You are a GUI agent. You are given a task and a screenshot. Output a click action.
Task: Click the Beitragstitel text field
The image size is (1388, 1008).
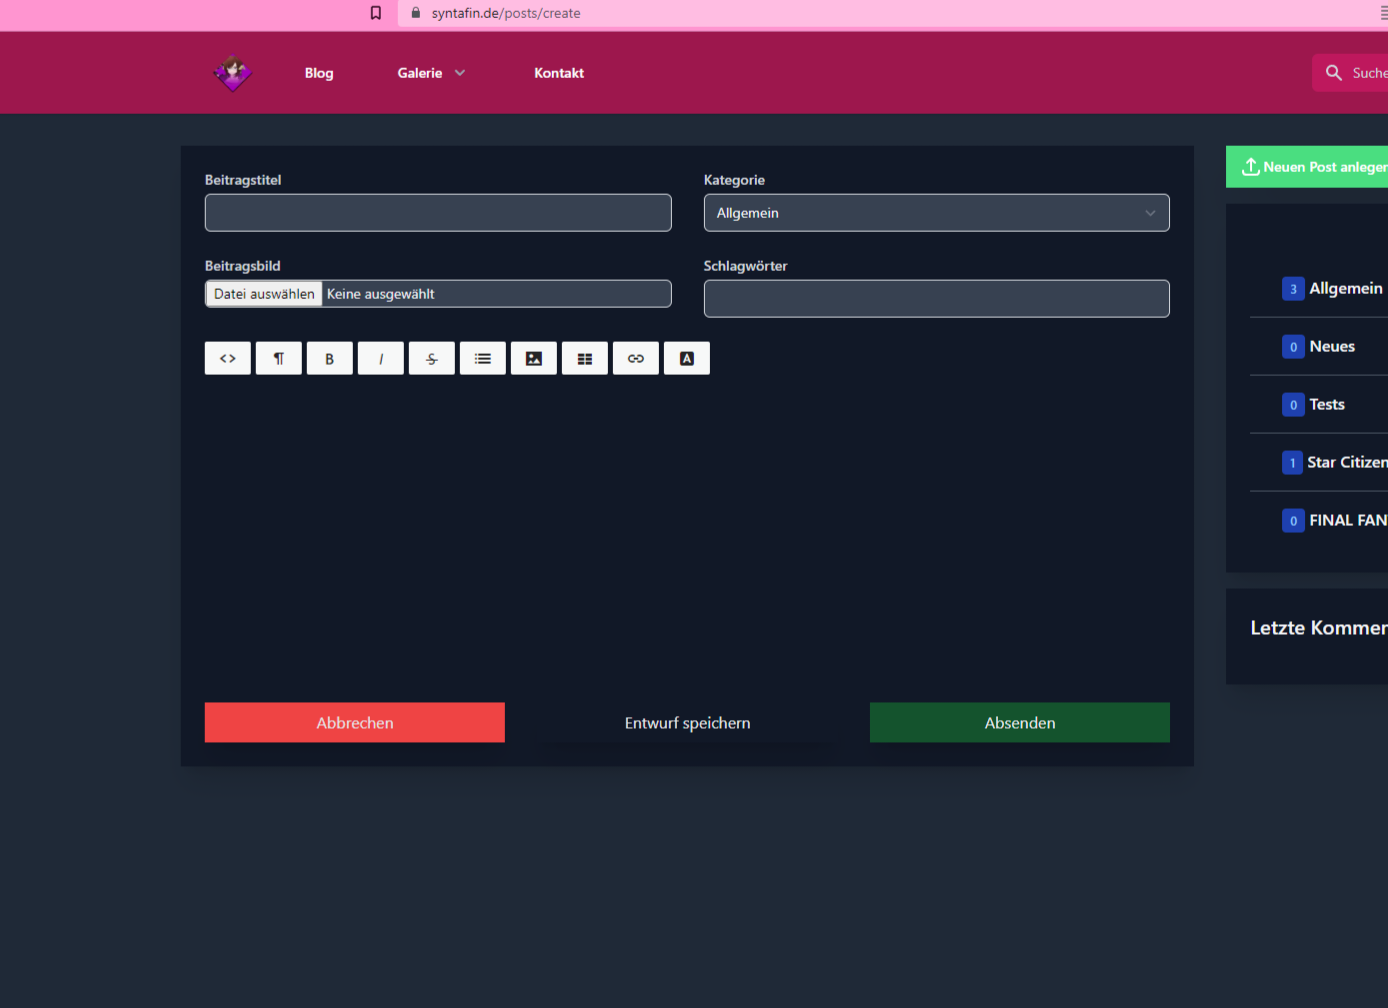[438, 213]
